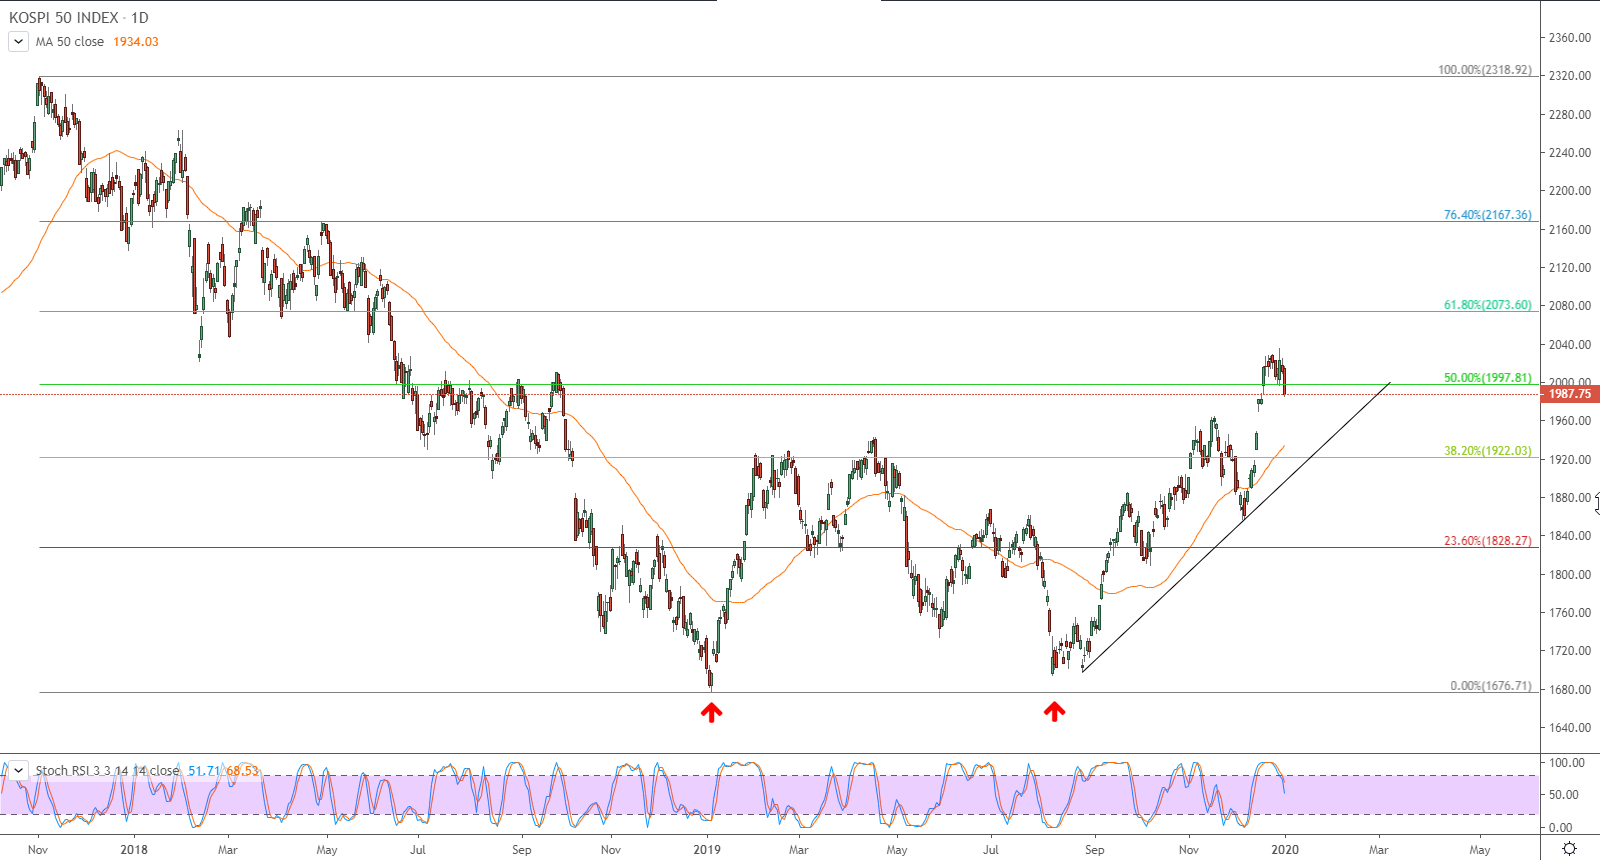Click price axis value 1720.00
The height and width of the screenshot is (860, 1600).
tap(1570, 651)
